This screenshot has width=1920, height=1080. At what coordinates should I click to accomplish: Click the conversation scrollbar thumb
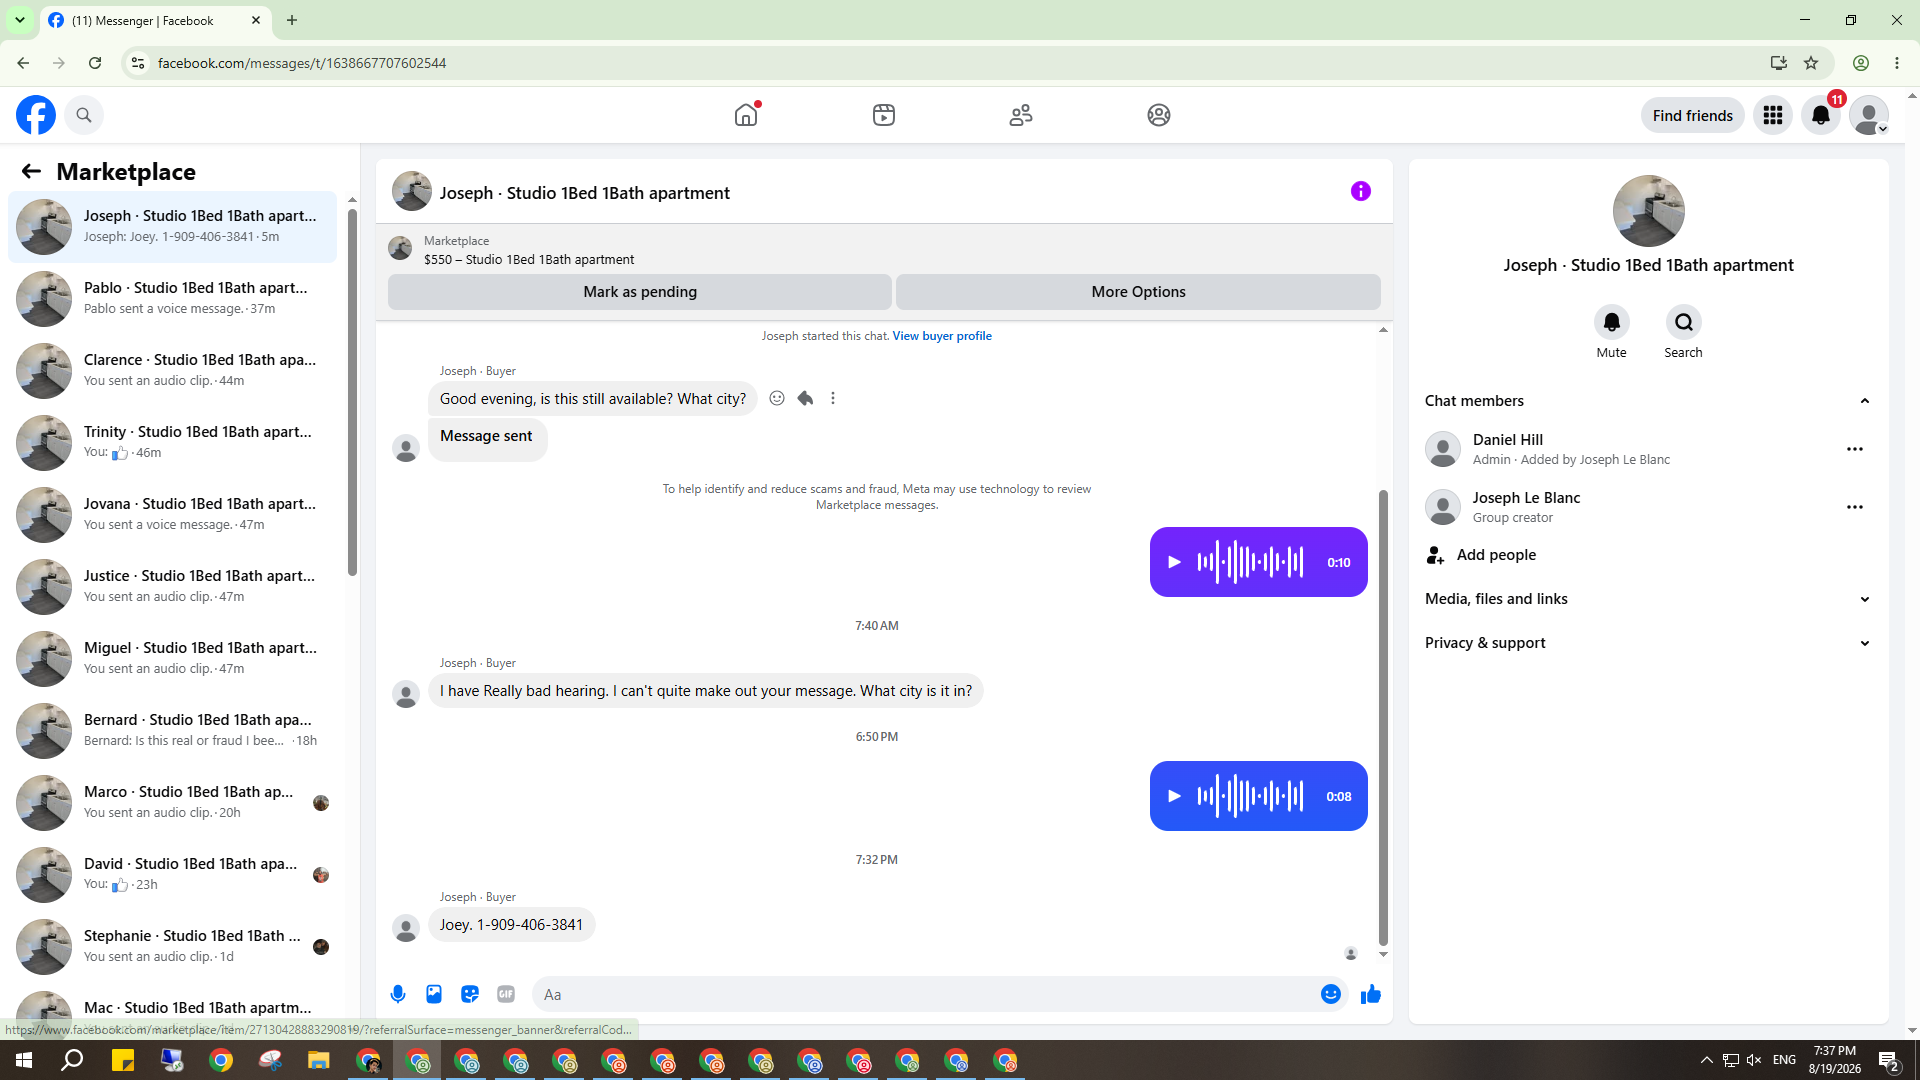tap(1384, 717)
